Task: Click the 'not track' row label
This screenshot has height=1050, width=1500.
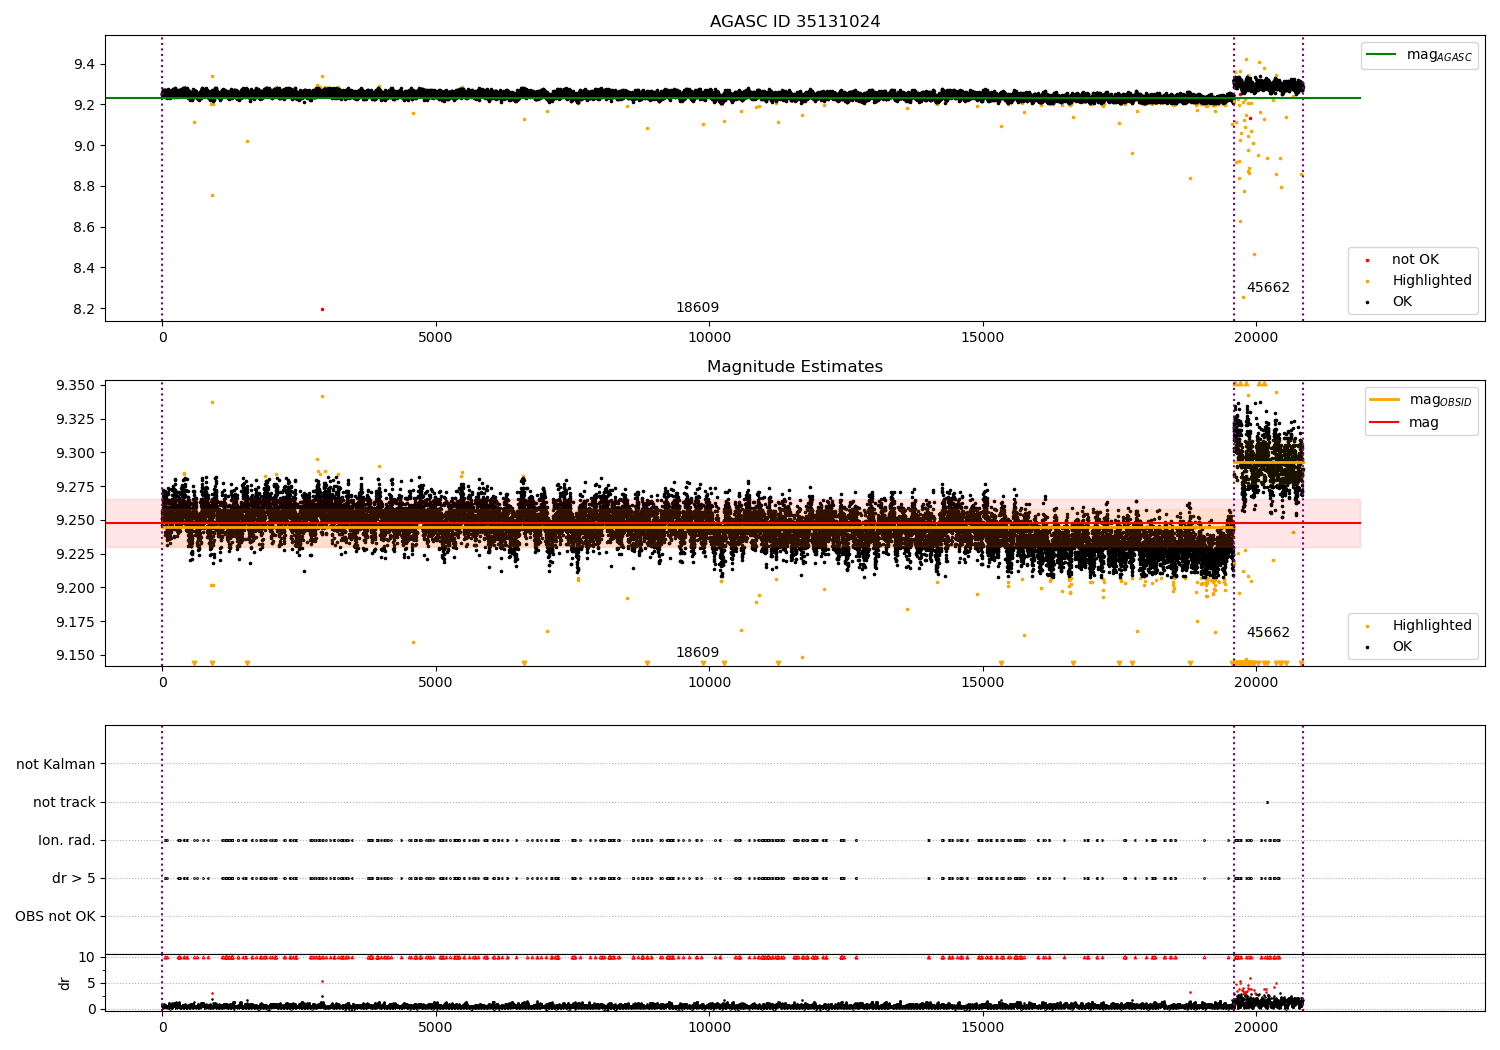Action: click(64, 803)
